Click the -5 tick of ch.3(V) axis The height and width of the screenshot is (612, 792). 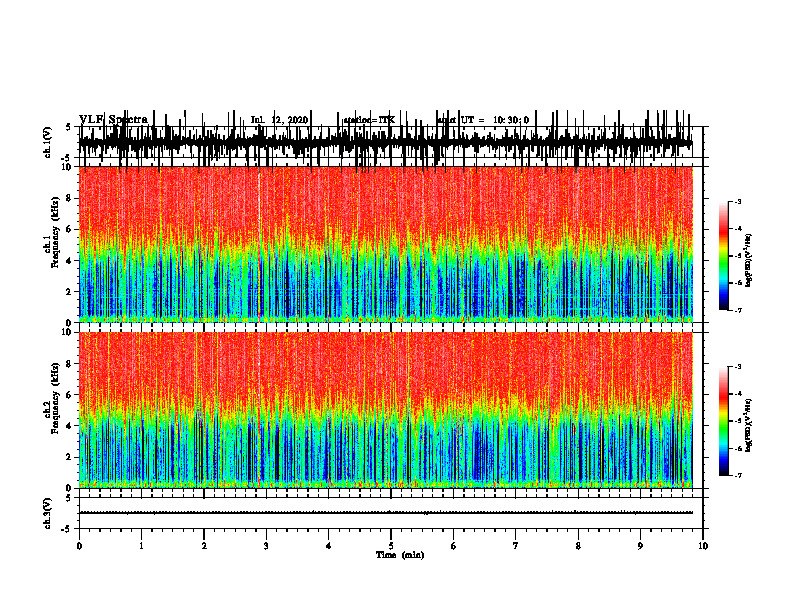(68, 529)
